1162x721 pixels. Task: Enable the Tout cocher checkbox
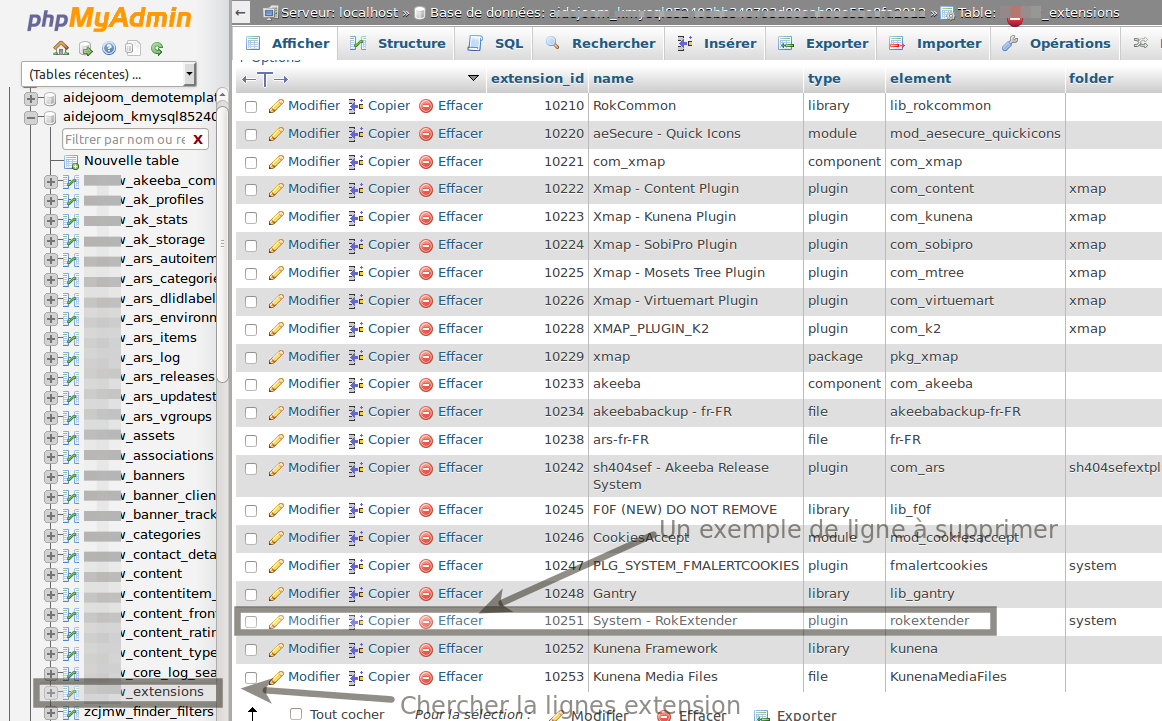296,714
